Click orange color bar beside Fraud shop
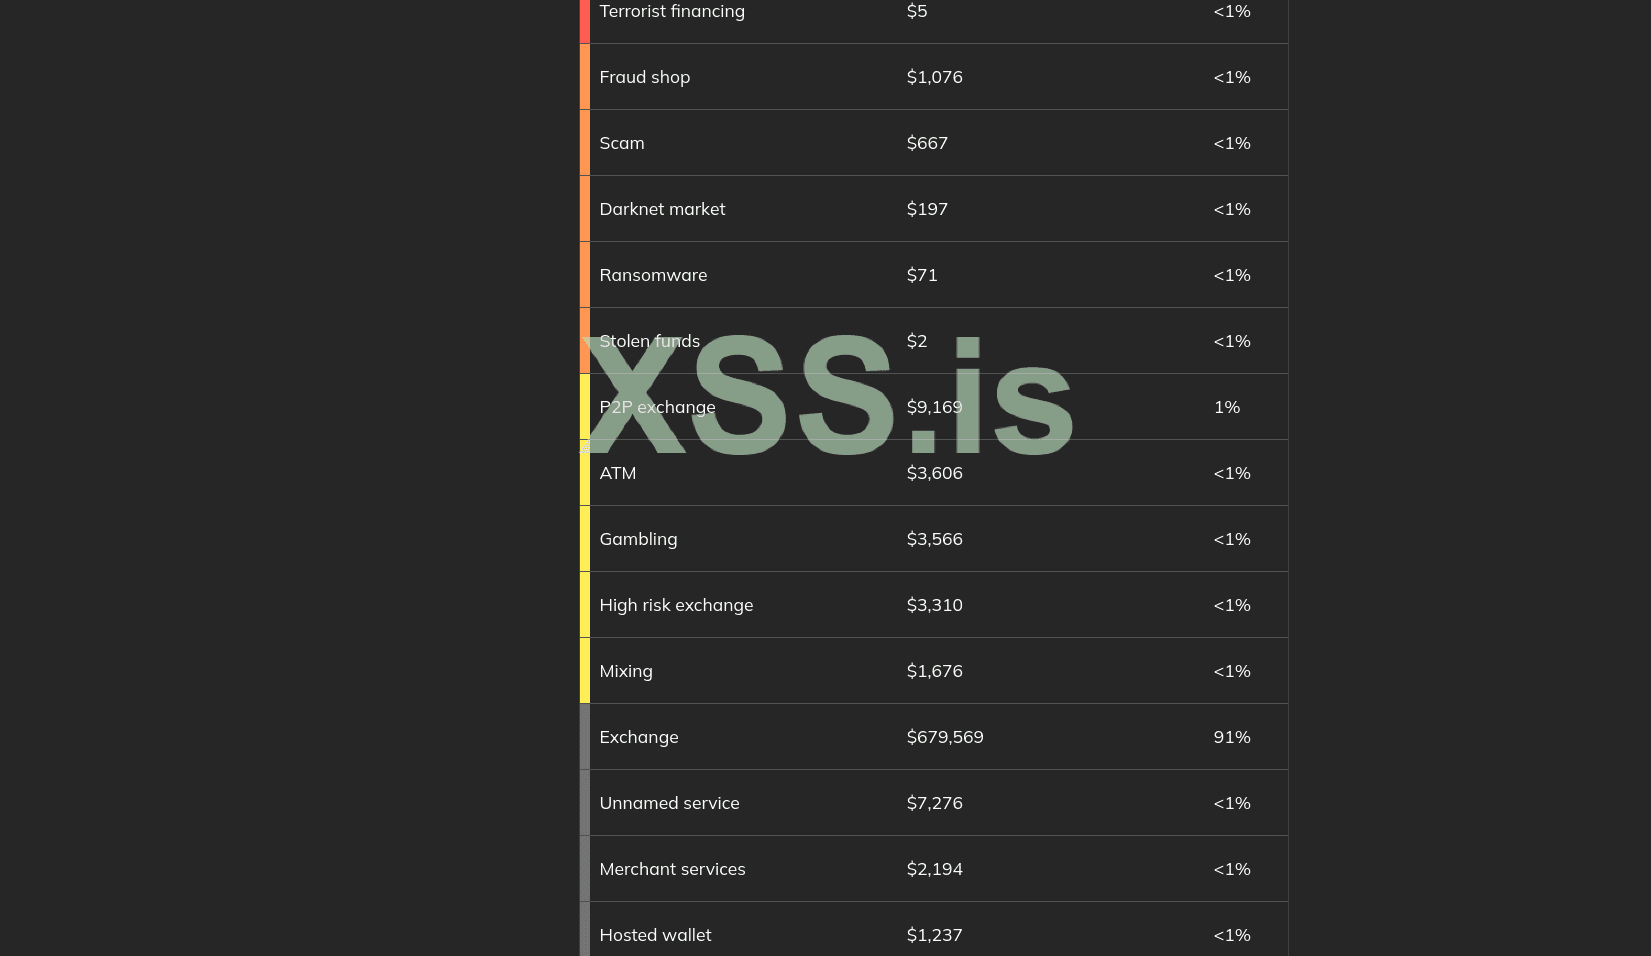The height and width of the screenshot is (956, 1651). [x=585, y=77]
